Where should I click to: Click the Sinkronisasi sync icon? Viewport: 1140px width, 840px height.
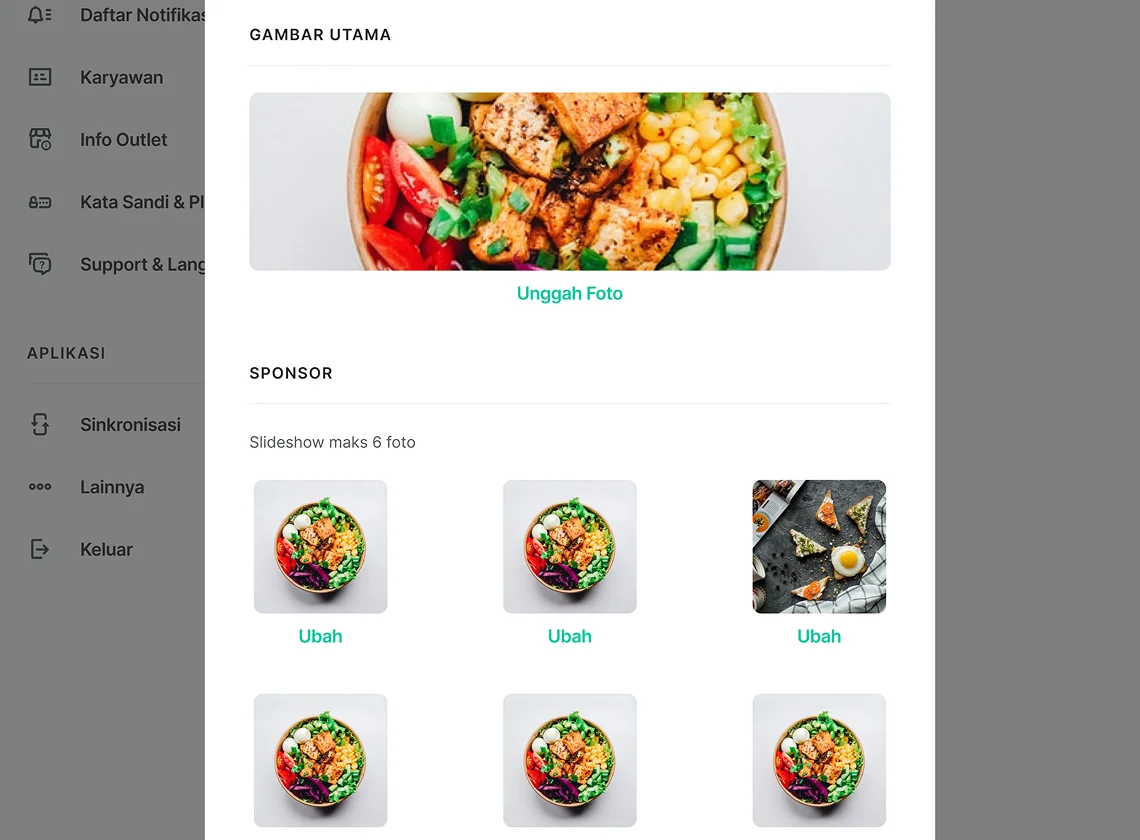(x=39, y=424)
